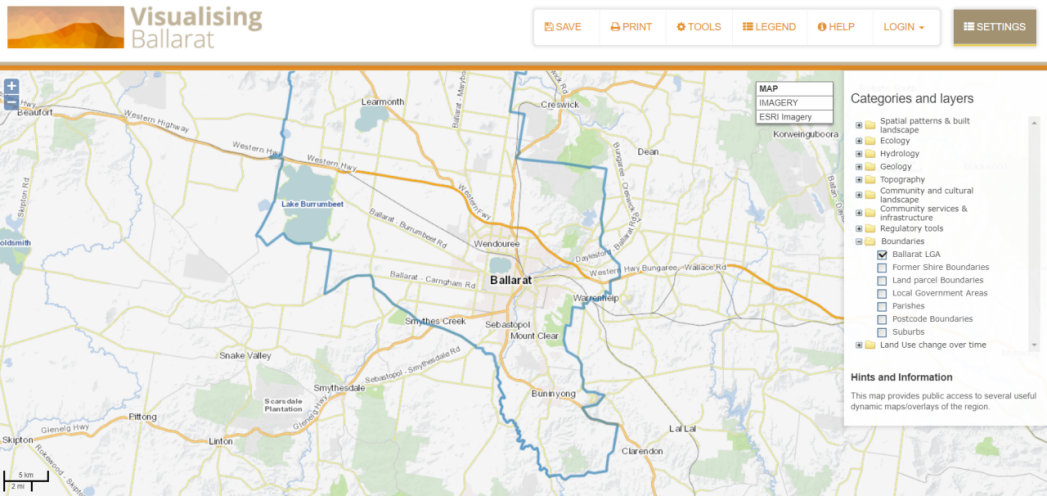The width and height of the screenshot is (1047, 496).
Task: Check the Parishes layer checkbox
Action: click(882, 306)
